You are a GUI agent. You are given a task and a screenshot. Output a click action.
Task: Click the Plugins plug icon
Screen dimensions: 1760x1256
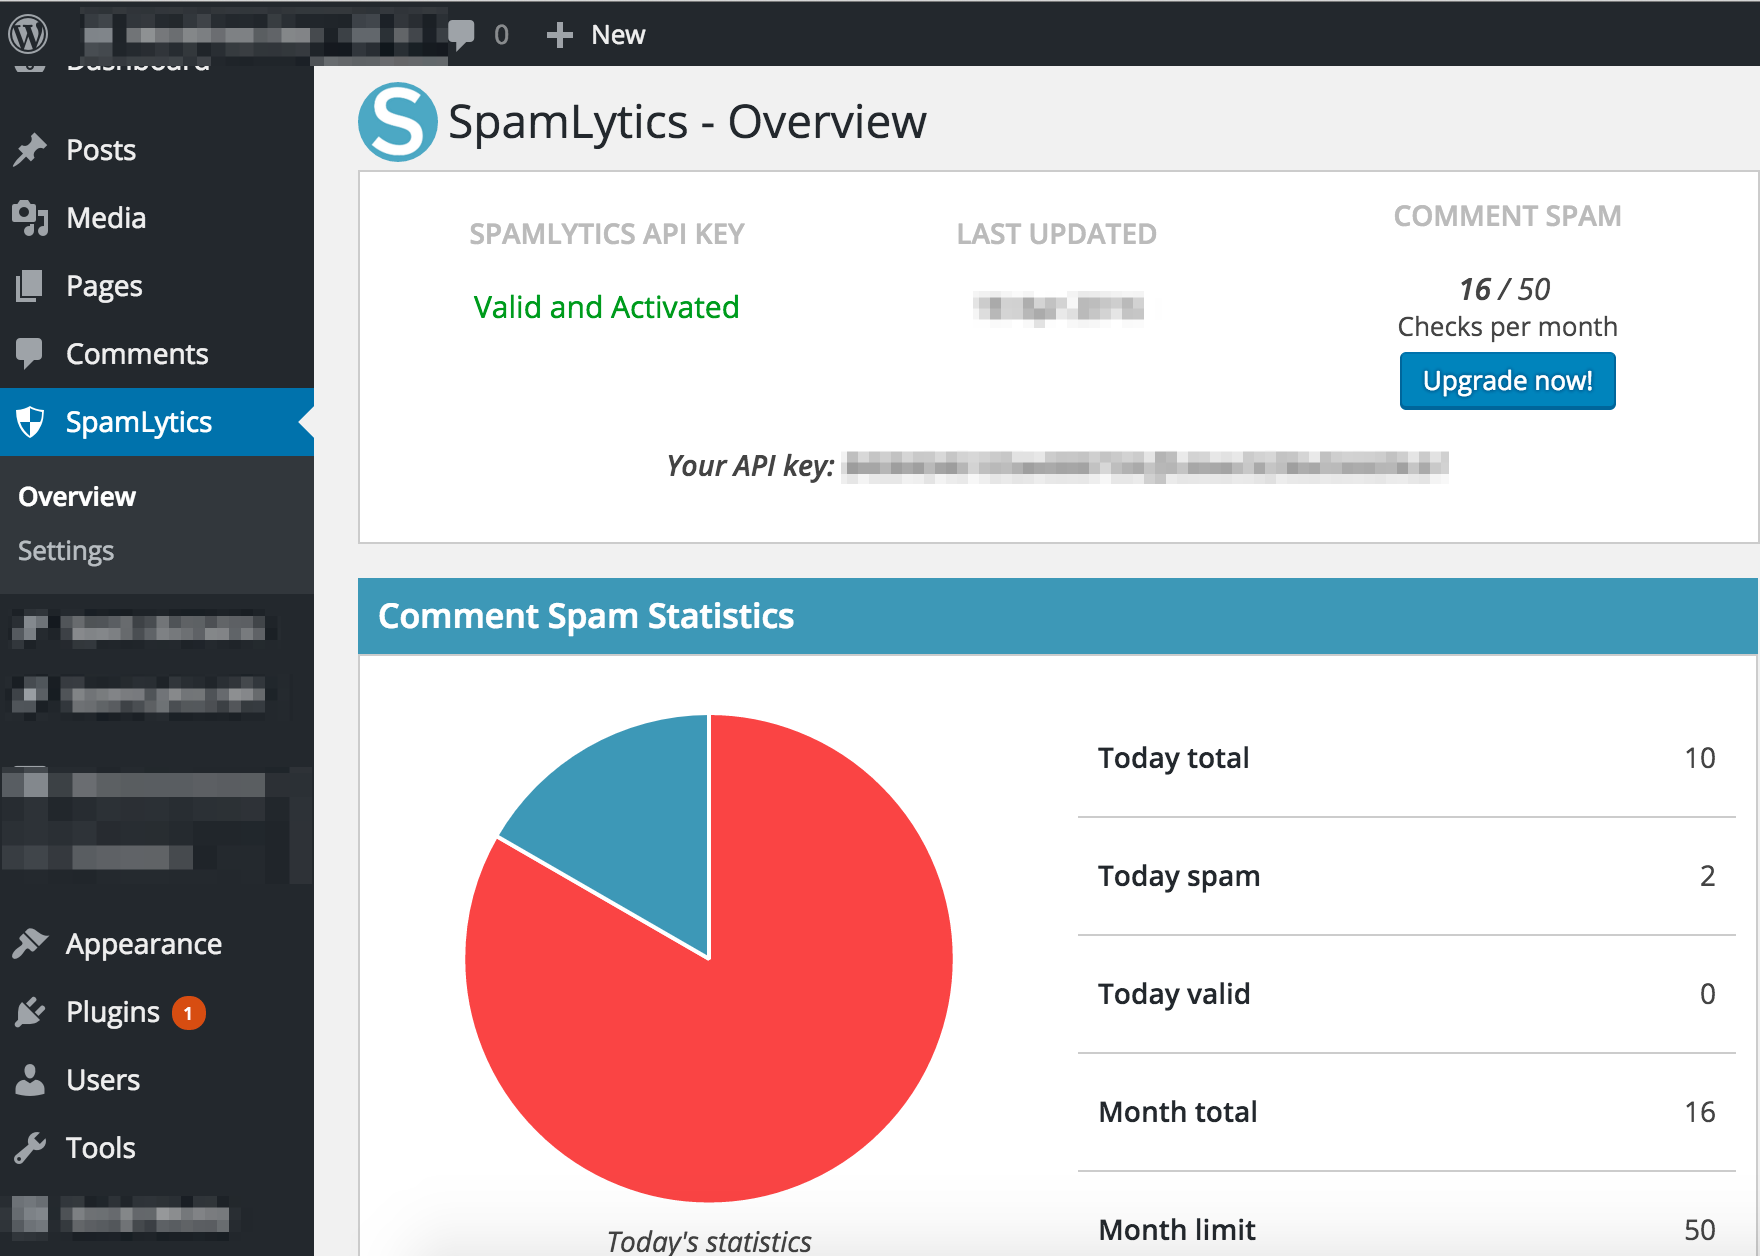[x=30, y=1012]
